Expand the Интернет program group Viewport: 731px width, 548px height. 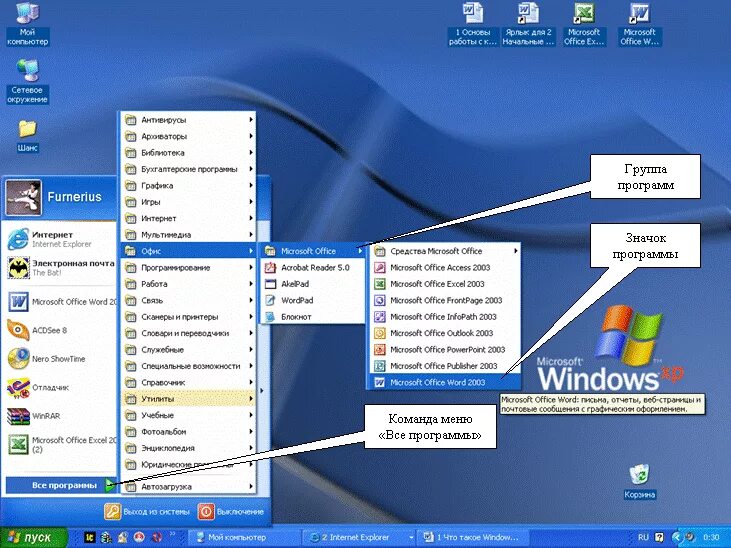tap(188, 218)
